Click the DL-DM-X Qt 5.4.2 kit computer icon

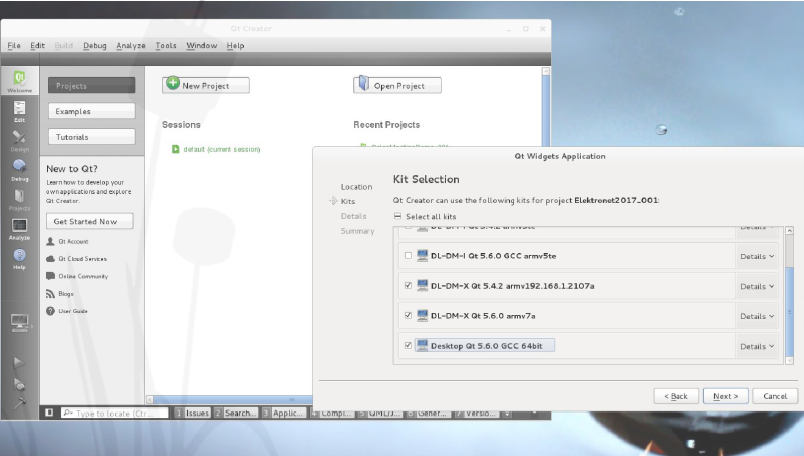click(422, 286)
